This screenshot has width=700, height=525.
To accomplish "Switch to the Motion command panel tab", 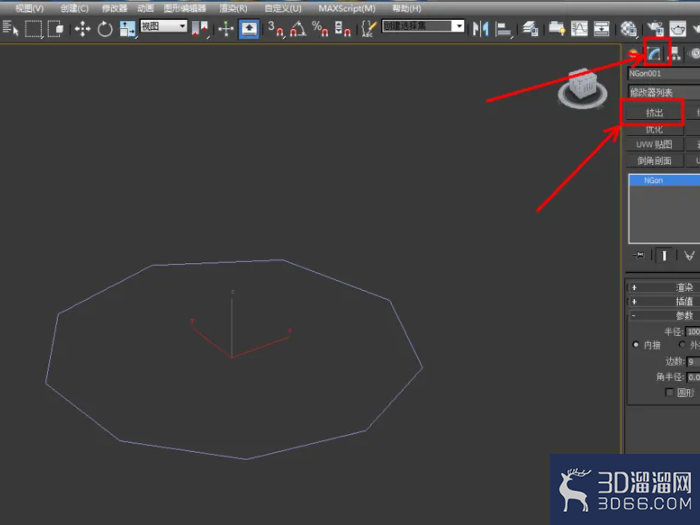I will [x=694, y=54].
